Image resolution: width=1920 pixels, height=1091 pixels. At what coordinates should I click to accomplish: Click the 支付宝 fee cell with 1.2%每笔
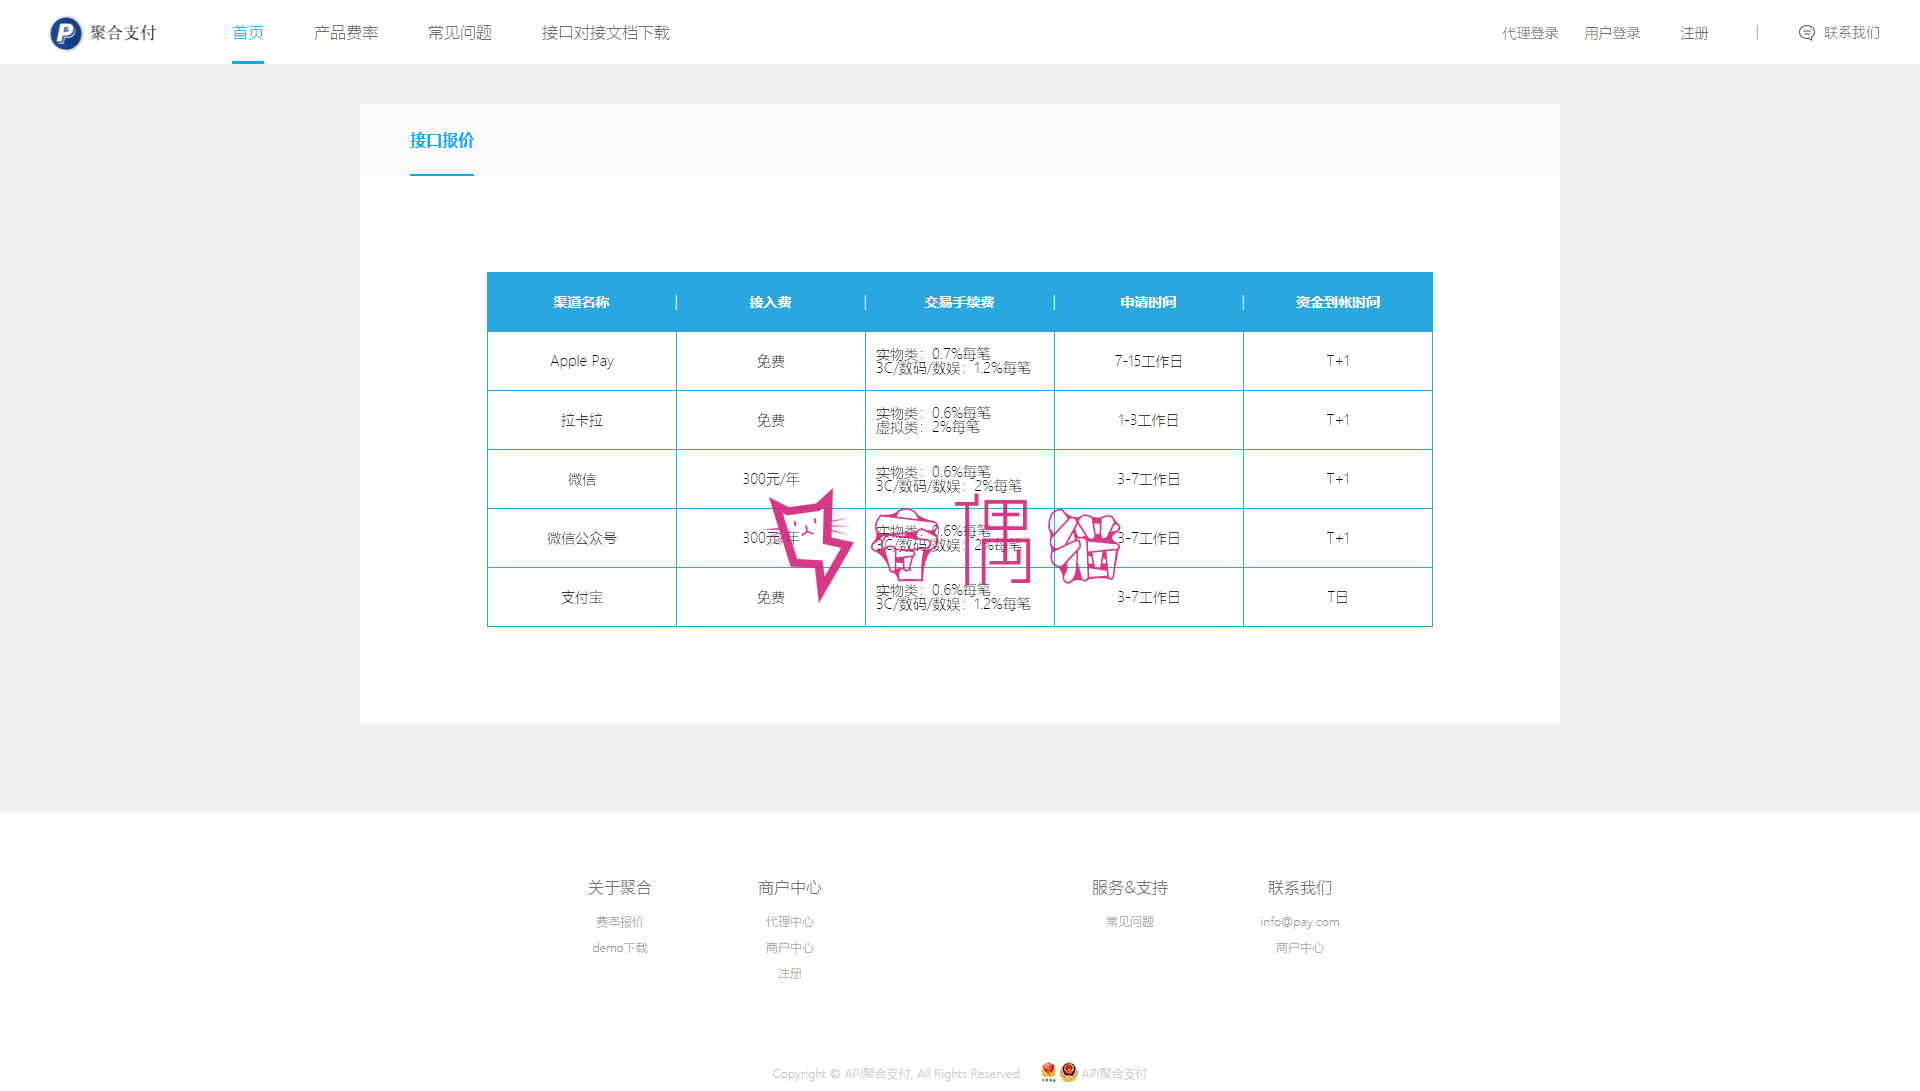[x=960, y=597]
